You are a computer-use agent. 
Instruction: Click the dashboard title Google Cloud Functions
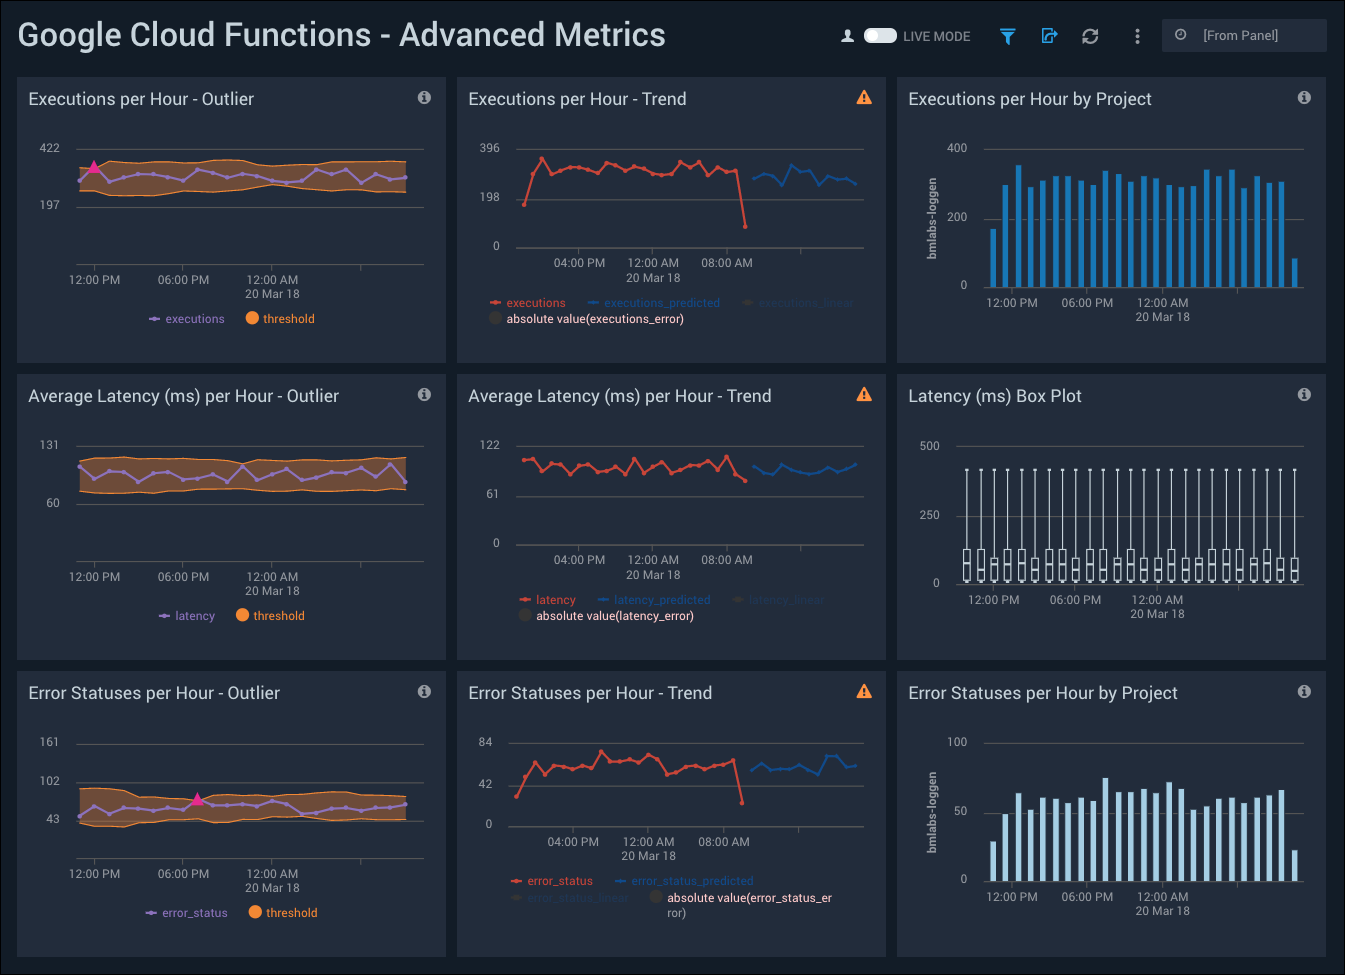click(x=341, y=34)
